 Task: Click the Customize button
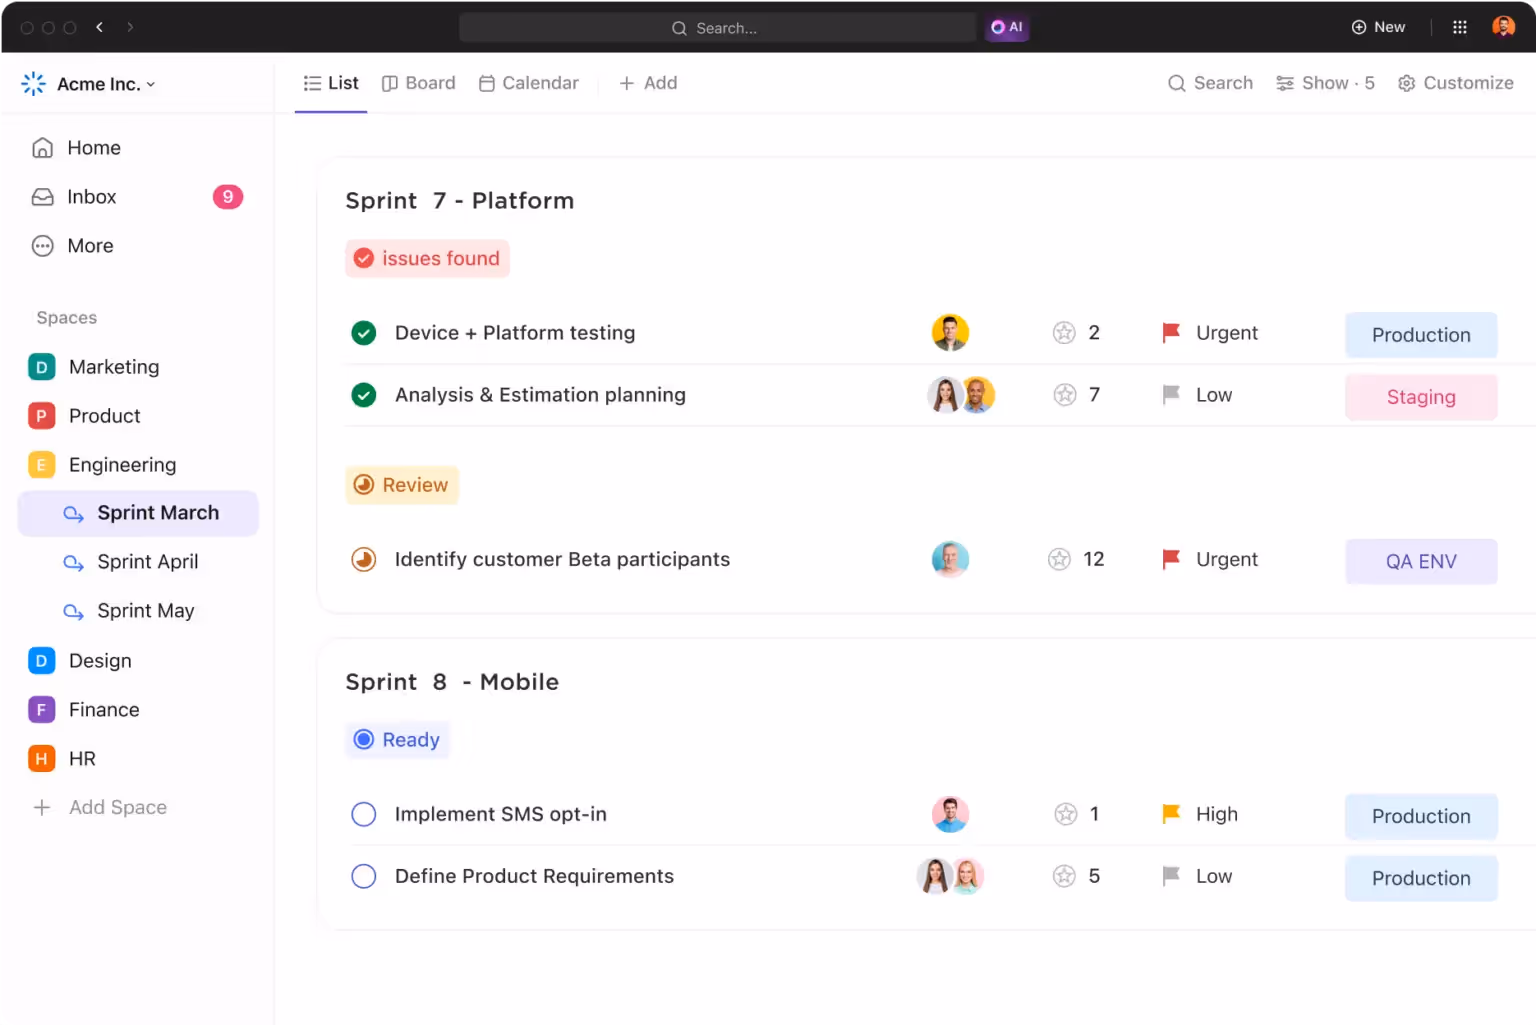tap(1456, 83)
